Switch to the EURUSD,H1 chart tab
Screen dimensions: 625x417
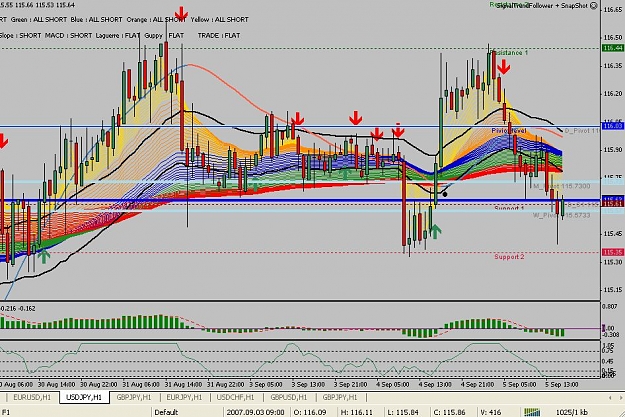click(x=32, y=397)
